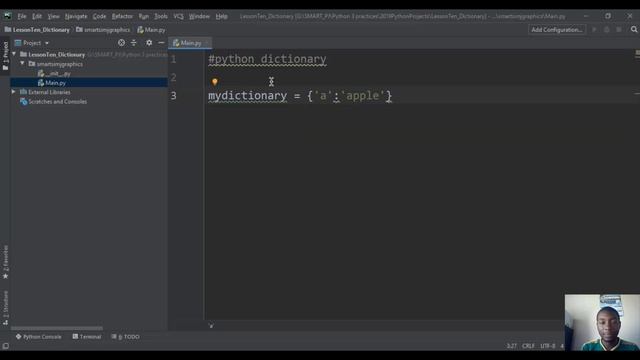Expand External Libraries node

(x=13, y=92)
